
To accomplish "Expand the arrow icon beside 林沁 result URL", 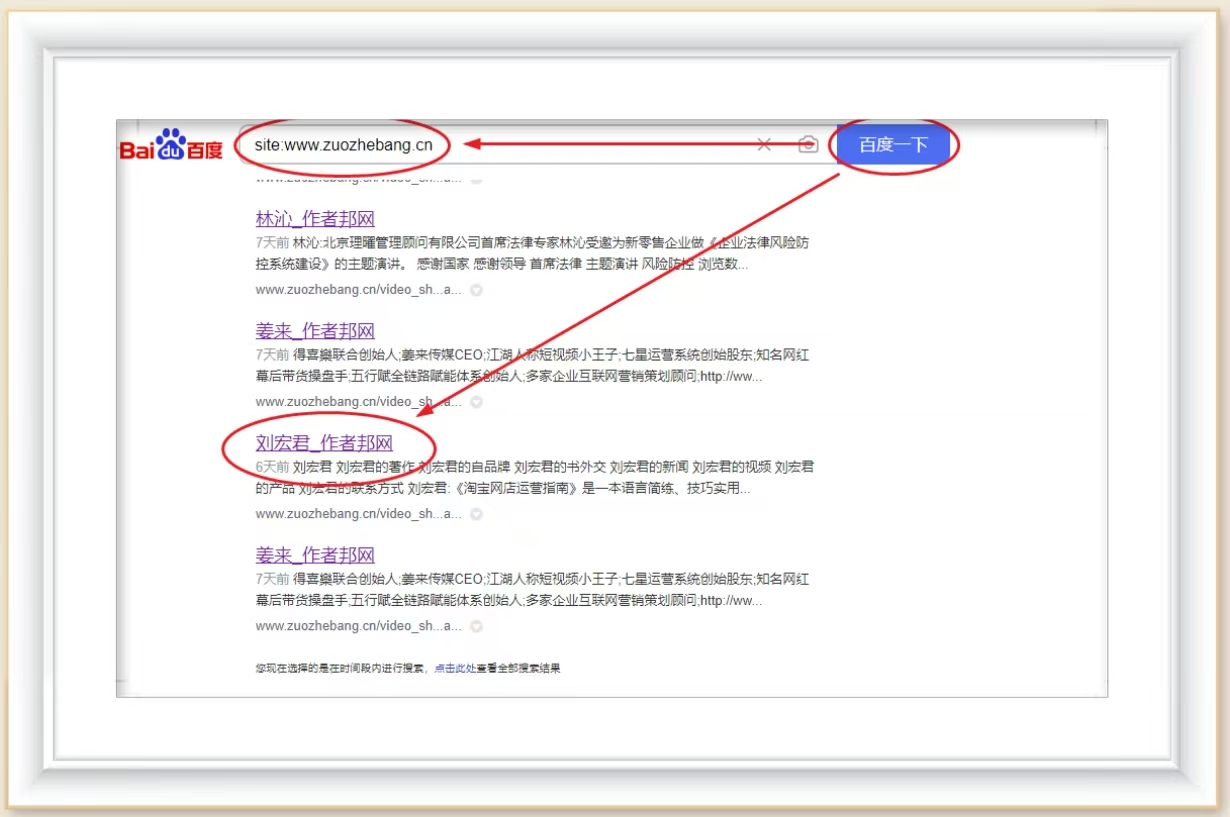I will pos(477,290).
